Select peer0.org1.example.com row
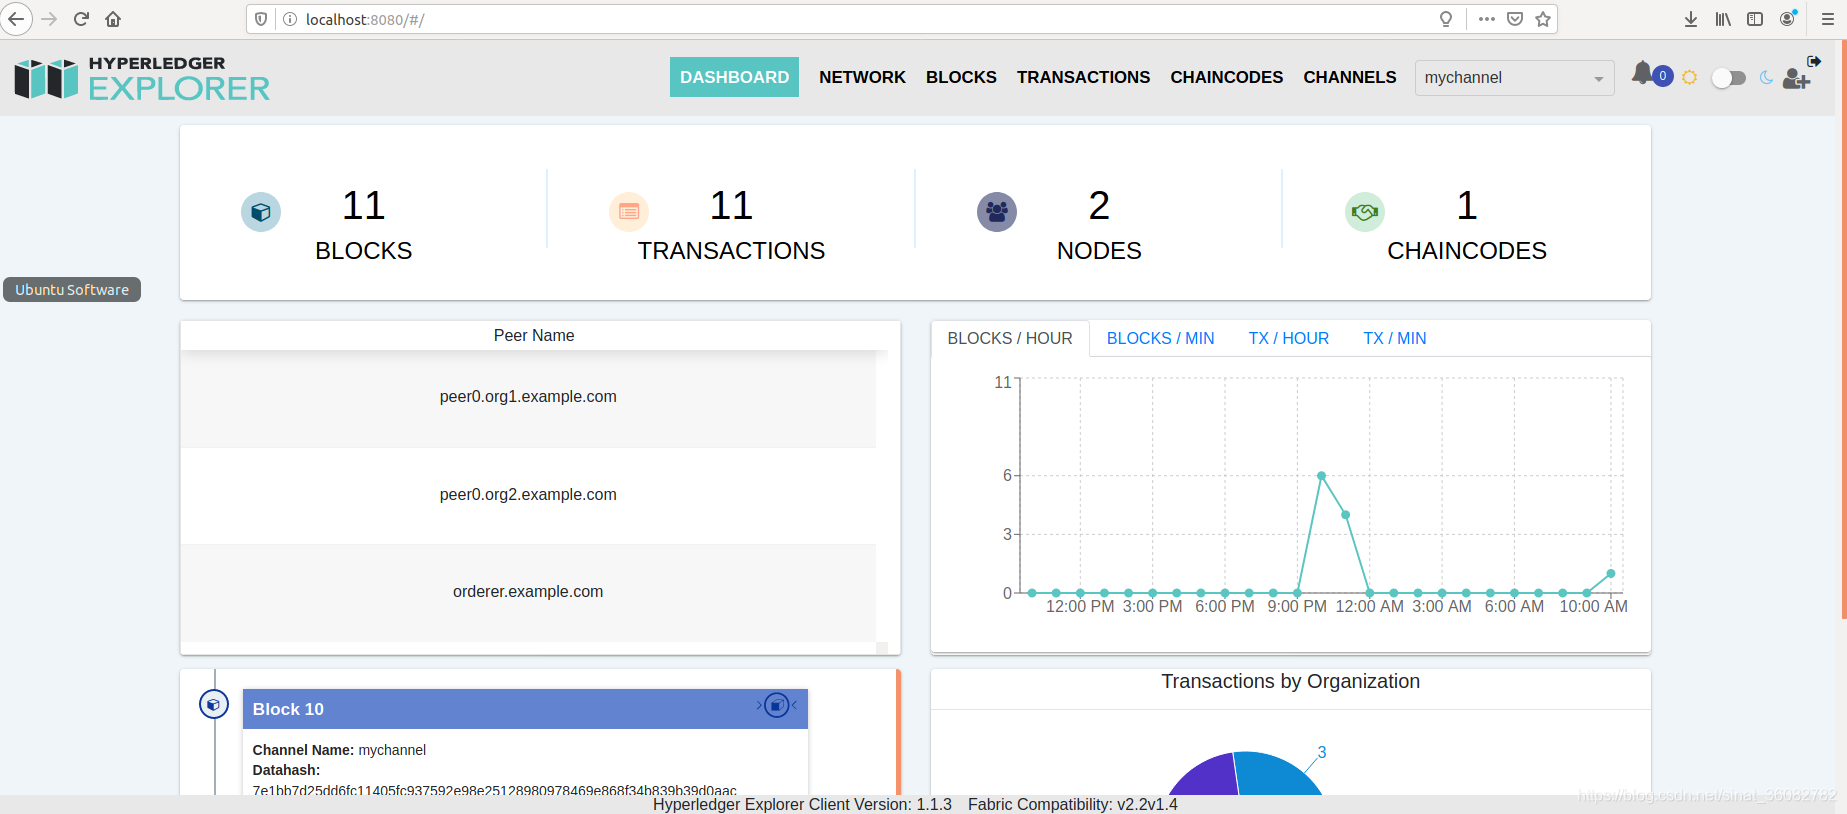Image resolution: width=1847 pixels, height=814 pixels. [528, 397]
